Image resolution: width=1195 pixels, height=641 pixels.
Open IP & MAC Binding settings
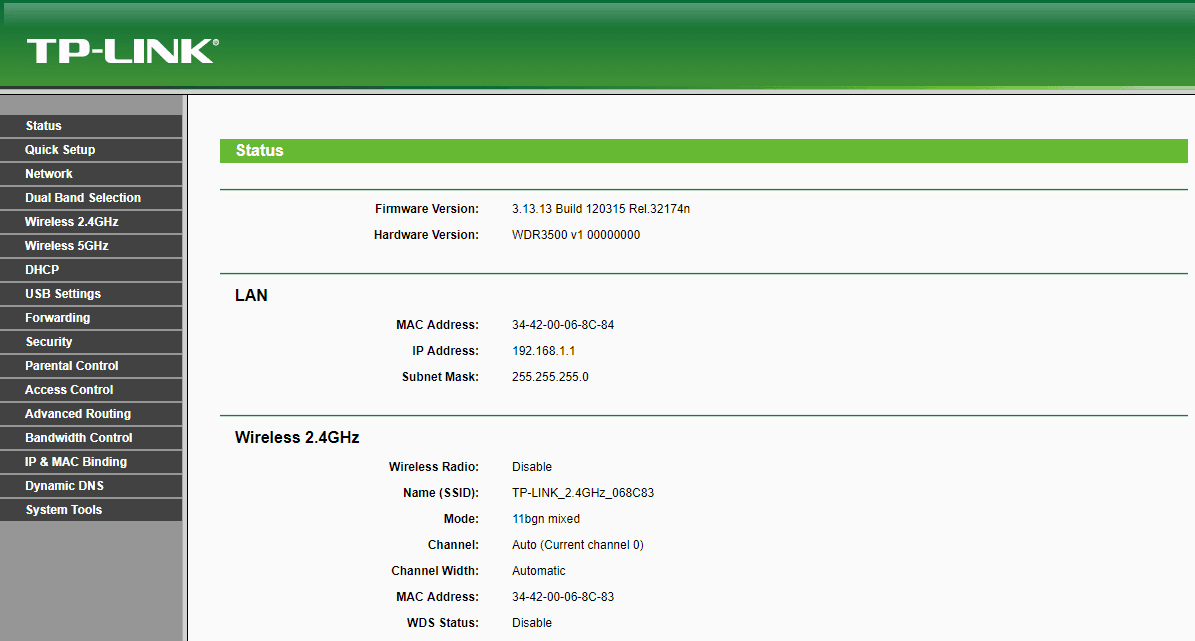[x=72, y=461]
